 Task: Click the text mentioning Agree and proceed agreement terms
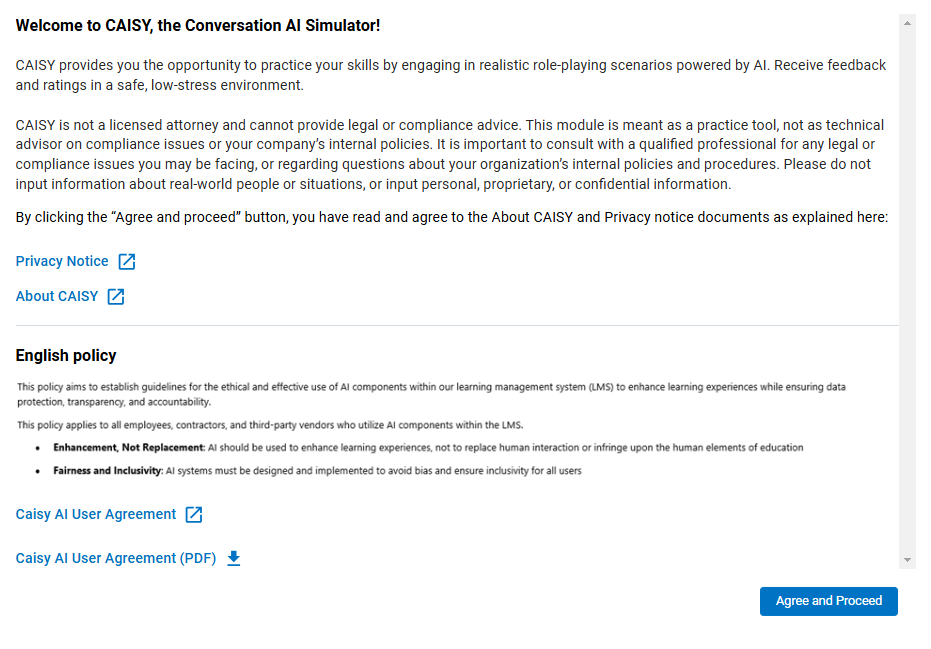click(450, 216)
